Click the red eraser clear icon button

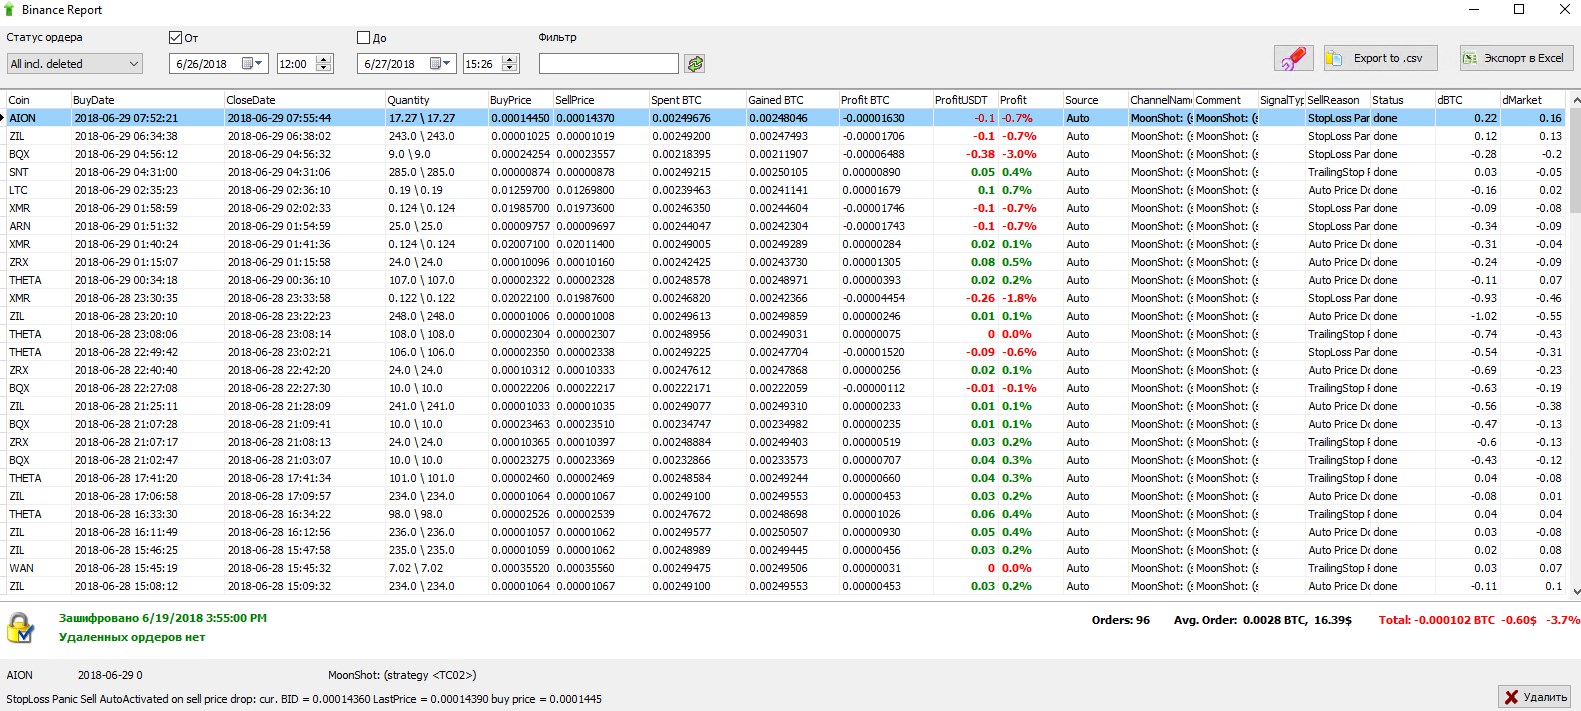click(x=1292, y=58)
